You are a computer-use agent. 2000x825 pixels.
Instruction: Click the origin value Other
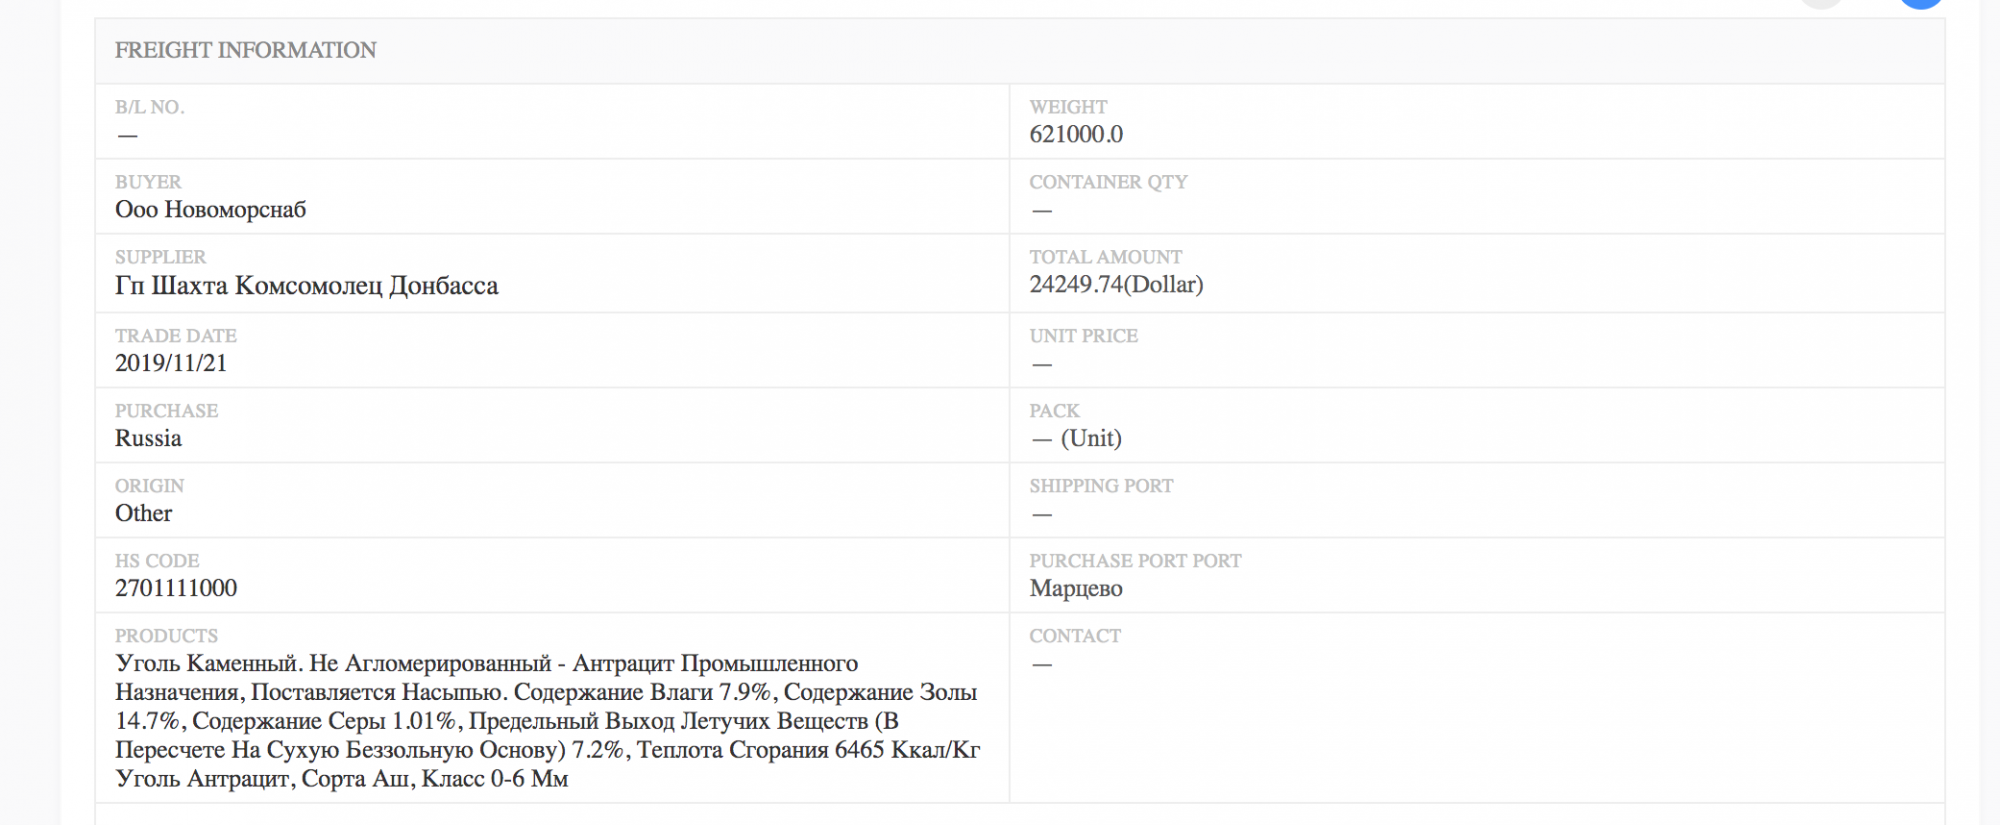[143, 513]
